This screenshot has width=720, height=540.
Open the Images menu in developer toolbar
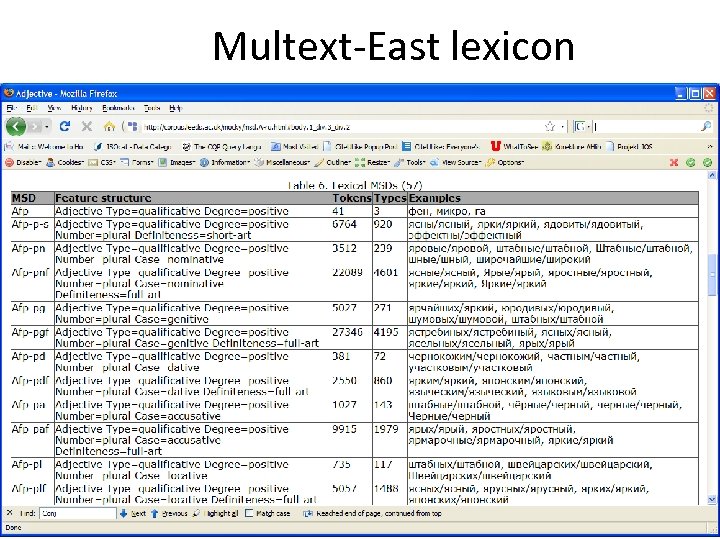(177, 163)
